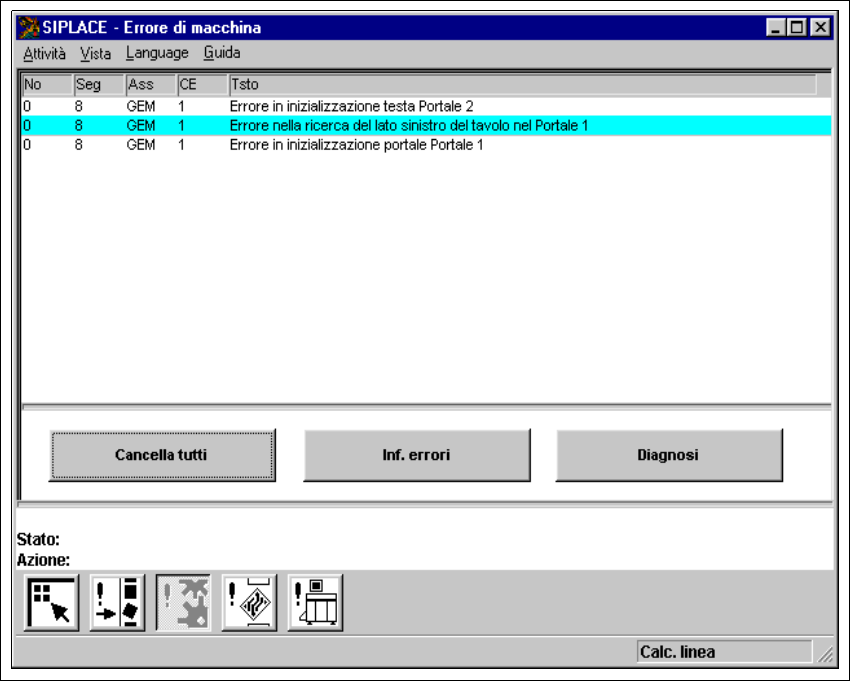The width and height of the screenshot is (850, 681).
Task: Open Inf. errori button
Action: (x=416, y=455)
